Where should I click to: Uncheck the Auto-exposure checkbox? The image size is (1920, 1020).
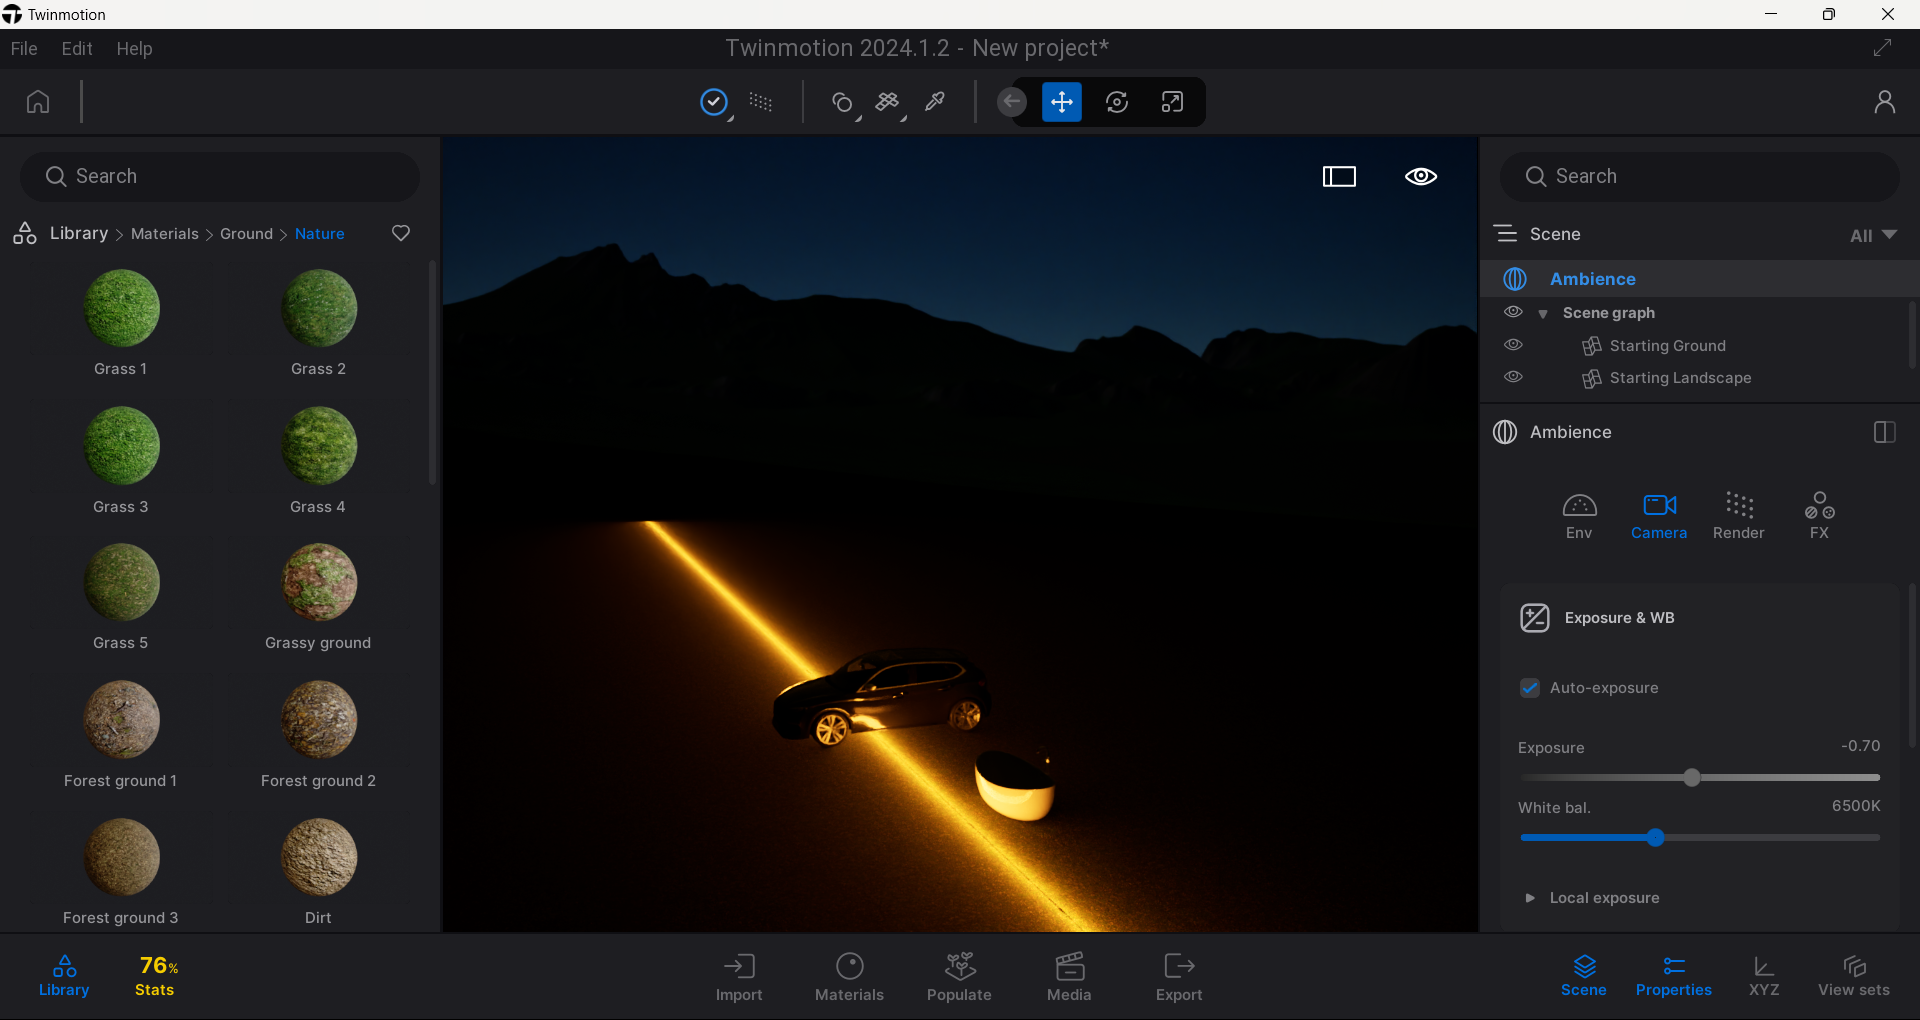click(x=1530, y=688)
